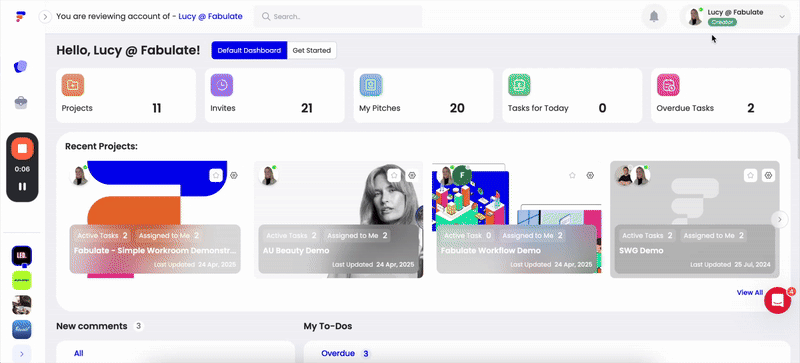Click the Lucy @ Fabulate account link
This screenshot has width=800, height=363.
[210, 16]
